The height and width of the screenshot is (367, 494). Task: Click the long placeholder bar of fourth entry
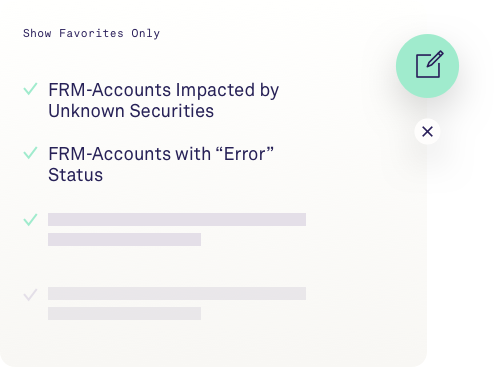(177, 293)
